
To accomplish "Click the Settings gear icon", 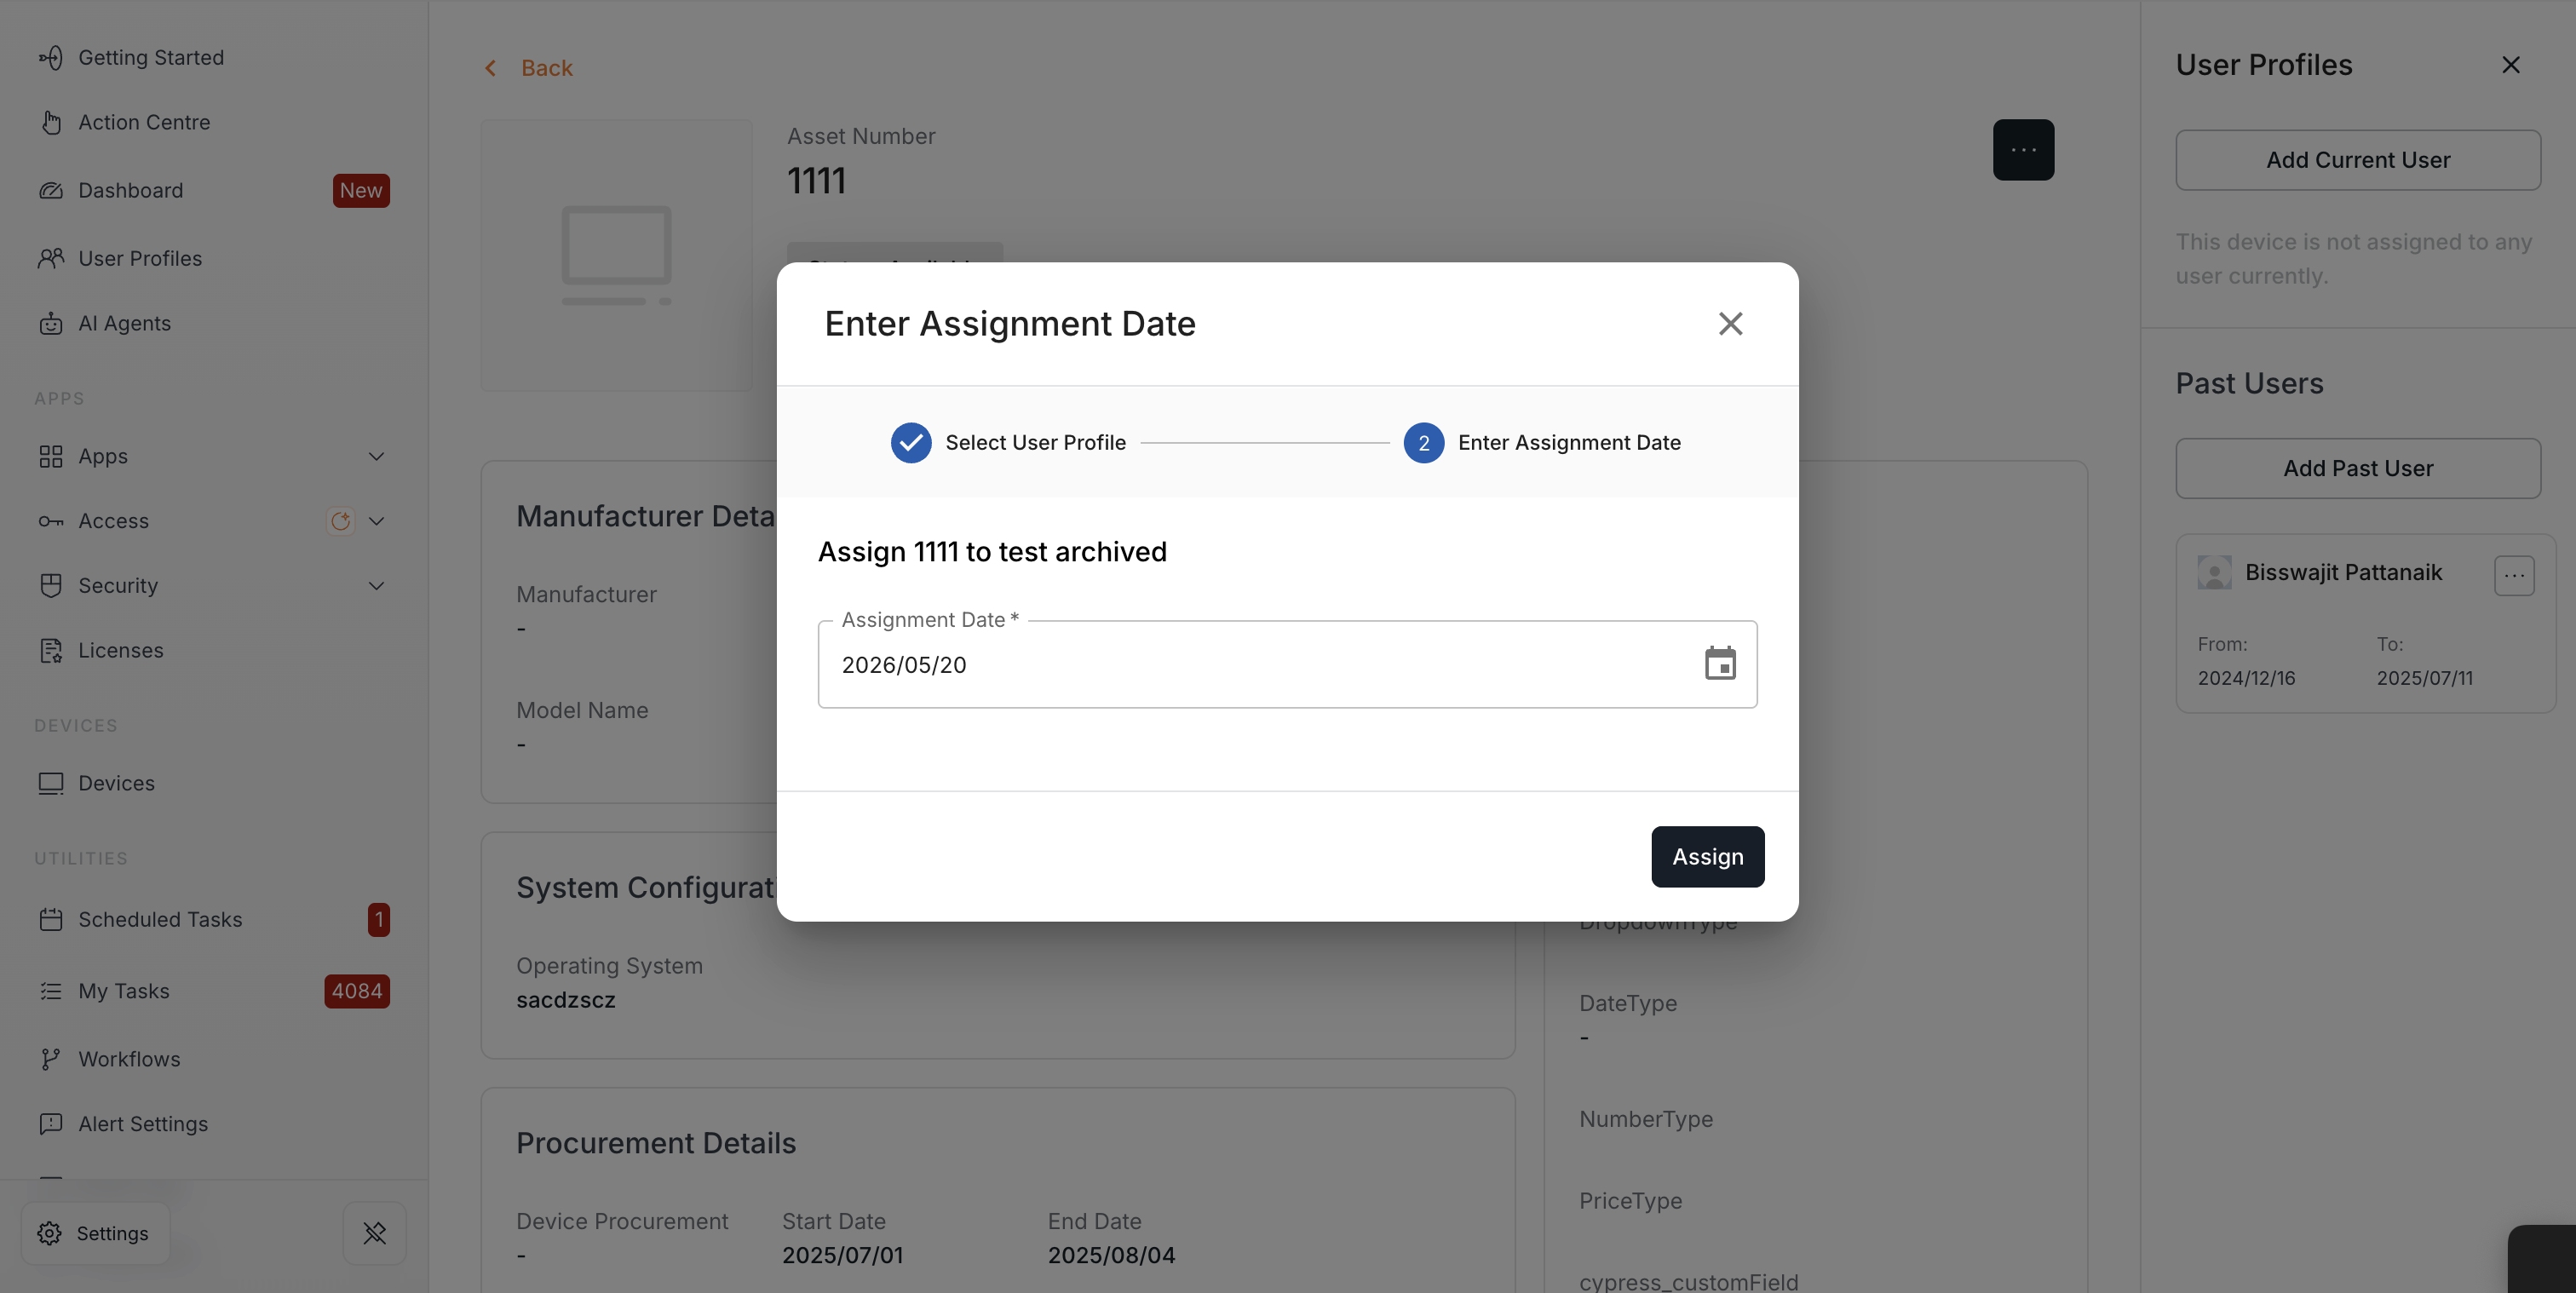I will click(50, 1233).
